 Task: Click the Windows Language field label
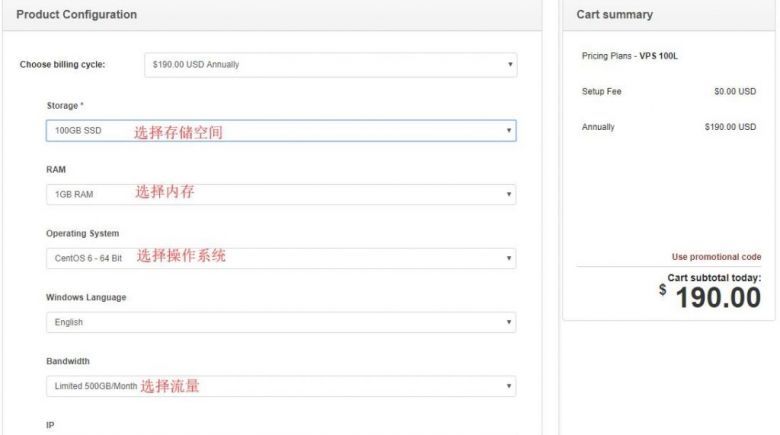point(86,297)
